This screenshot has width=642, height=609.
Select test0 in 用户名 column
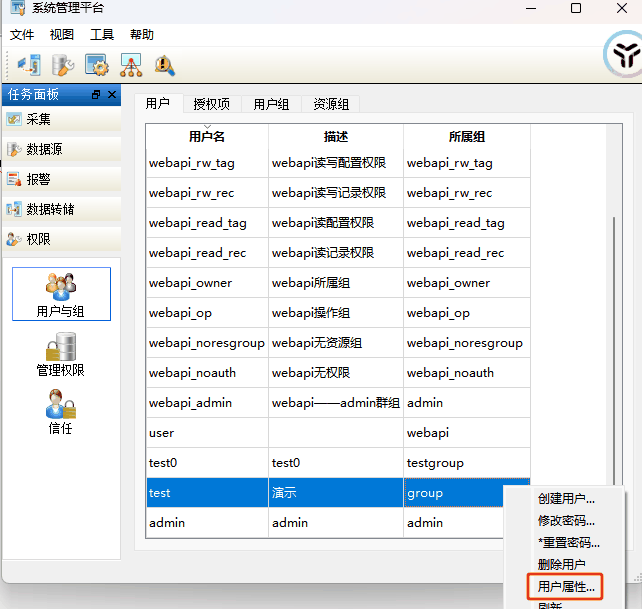click(207, 463)
